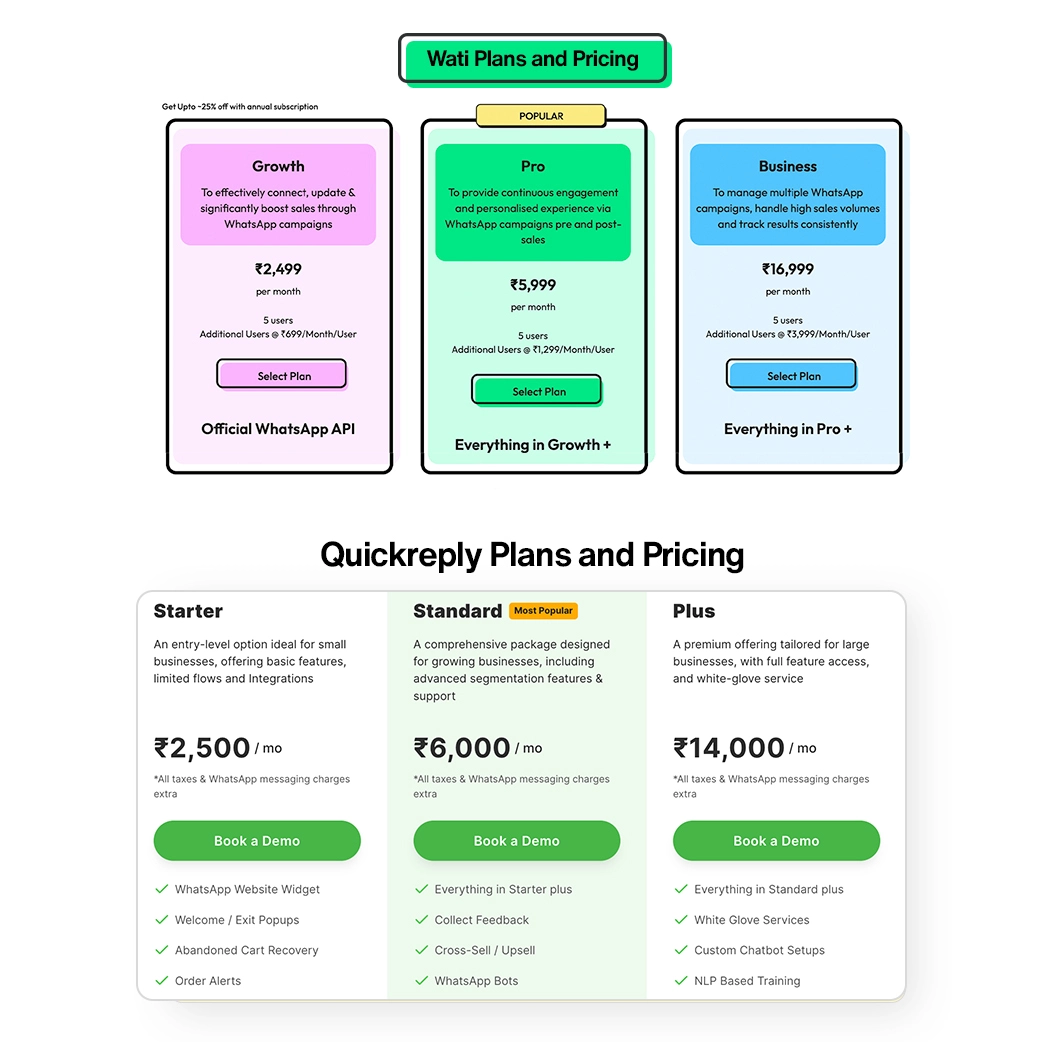Screen dimensions: 1042x1042
Task: Click the checkmark next to NLP Based Training
Action: click(681, 981)
